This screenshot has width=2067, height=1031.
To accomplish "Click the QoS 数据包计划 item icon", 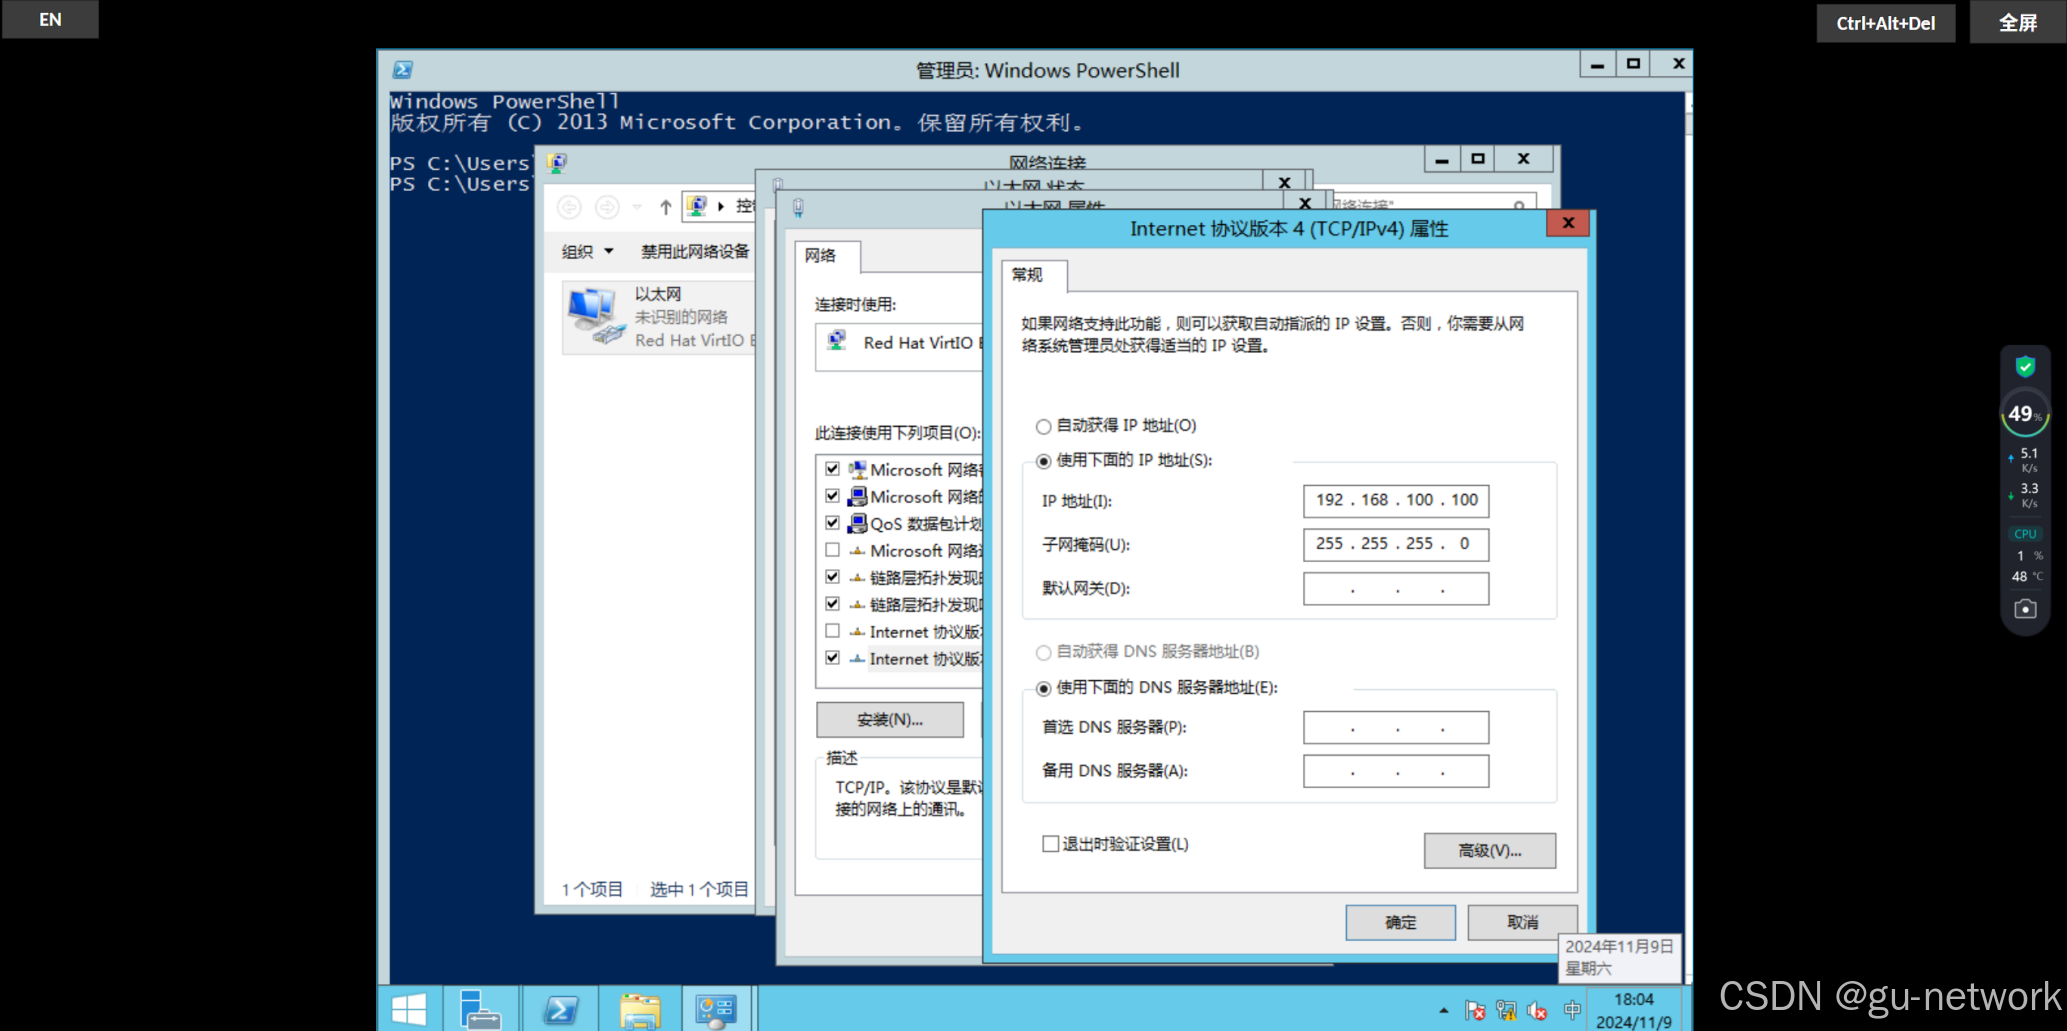I will (857, 523).
